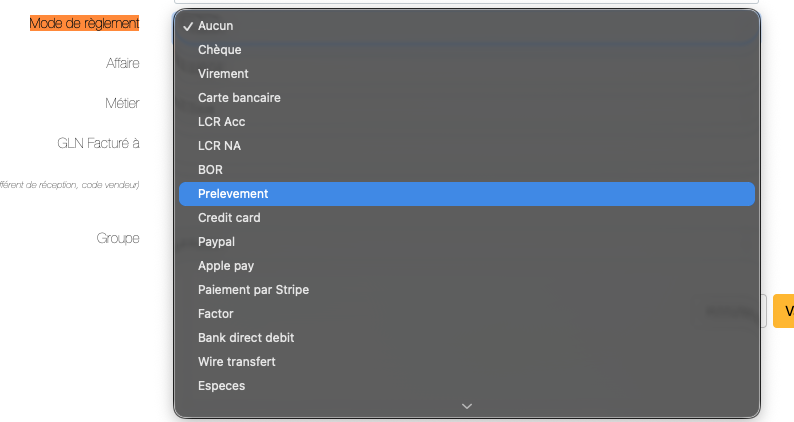Choose Chèque as payment mode

coord(220,50)
